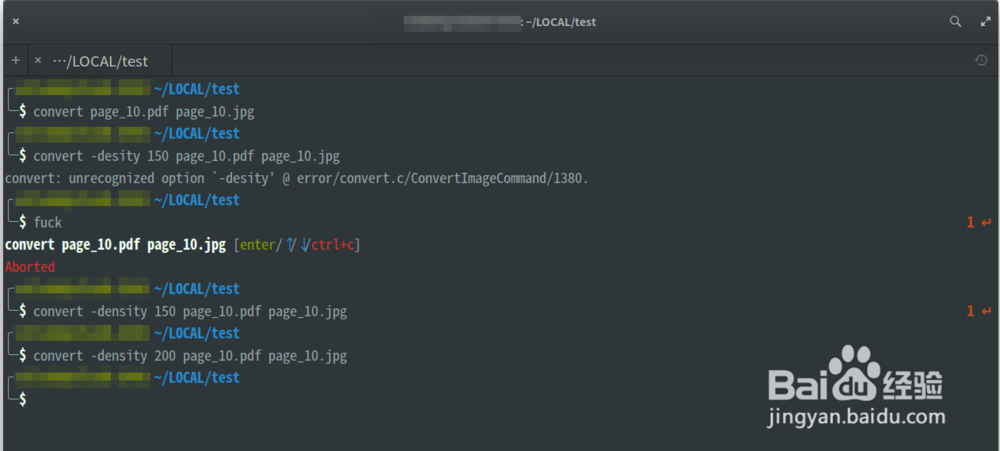Close the terminal window

tap(15, 21)
